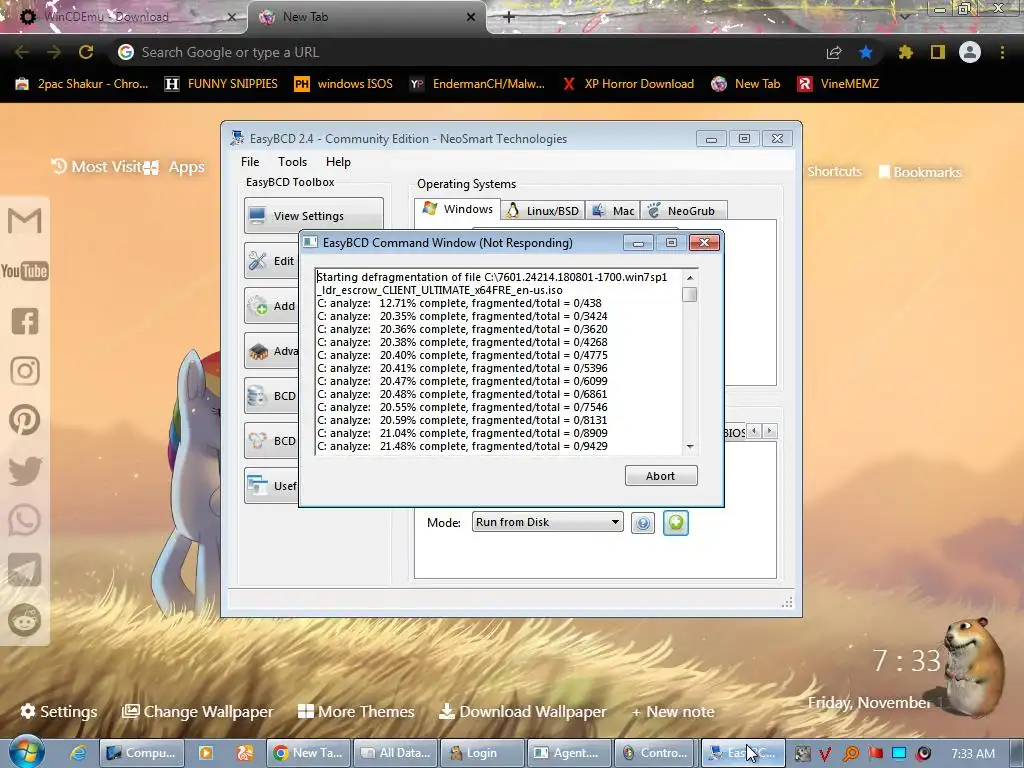
Task: Open Chrome three-dot menu
Action: [1002, 52]
